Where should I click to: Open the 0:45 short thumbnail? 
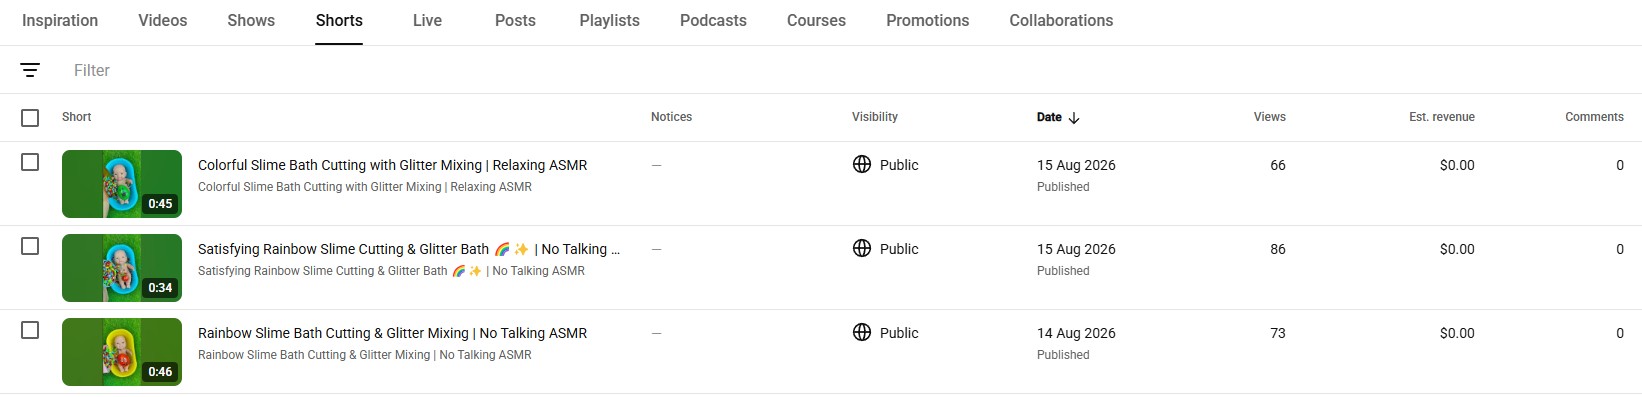click(122, 184)
